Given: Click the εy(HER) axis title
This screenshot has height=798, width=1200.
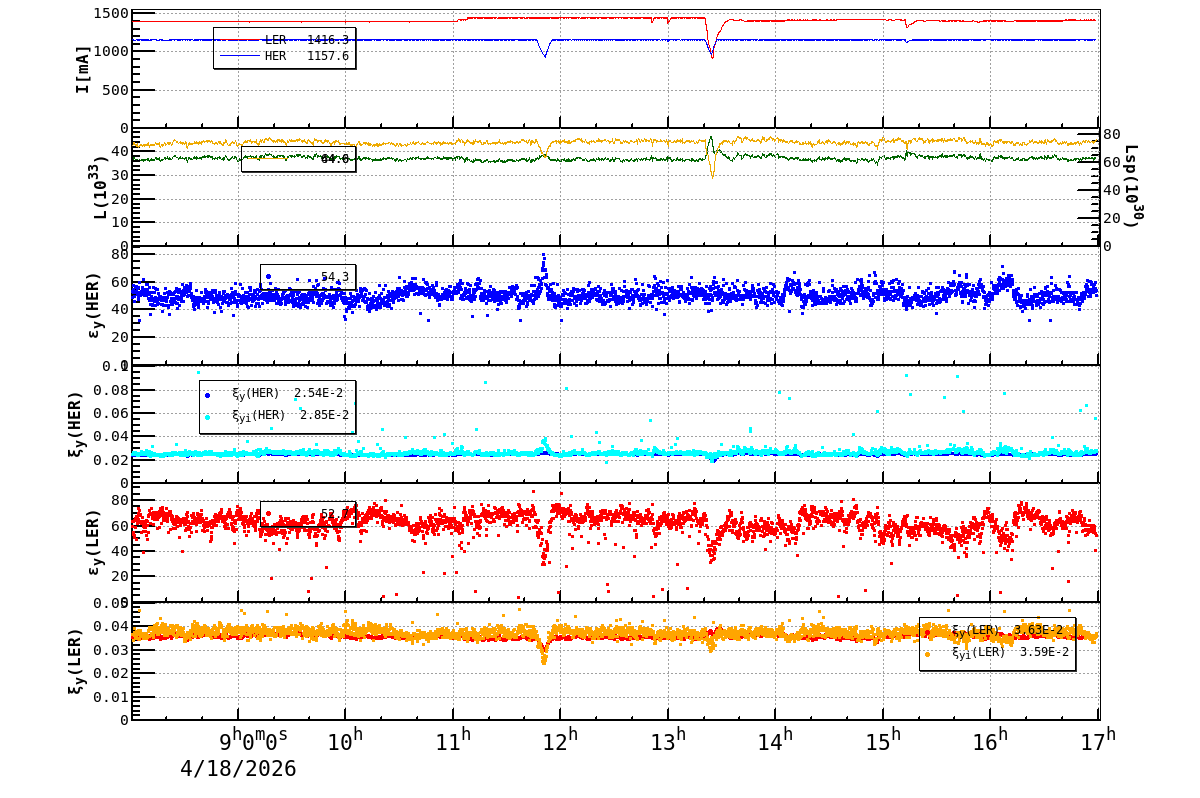Looking at the screenshot, I should (x=93, y=305).
